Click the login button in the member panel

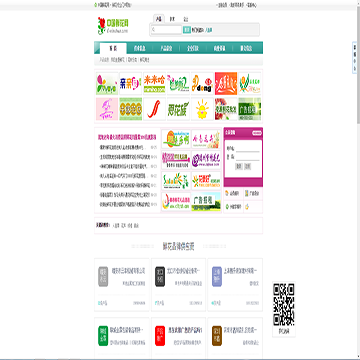click(239, 166)
